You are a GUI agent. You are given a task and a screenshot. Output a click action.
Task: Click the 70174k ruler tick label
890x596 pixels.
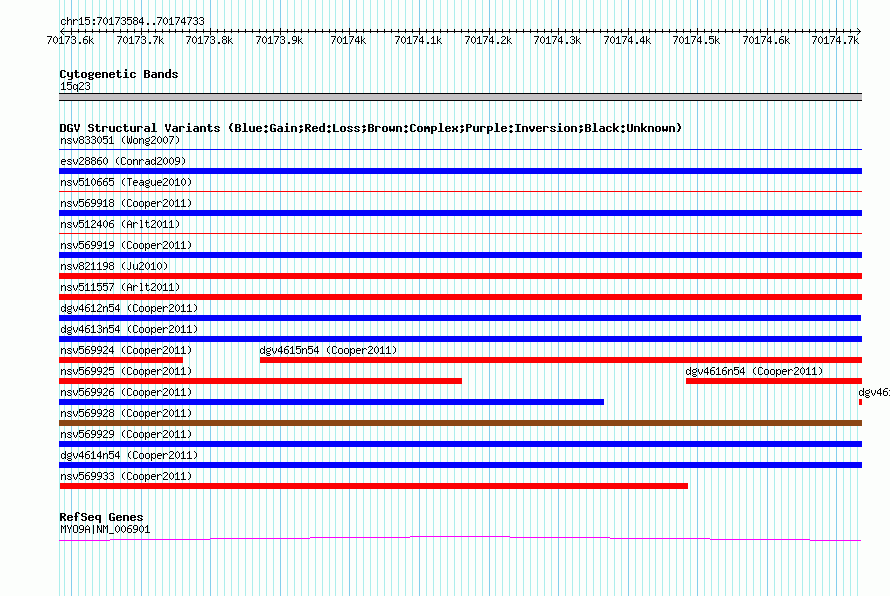(349, 40)
